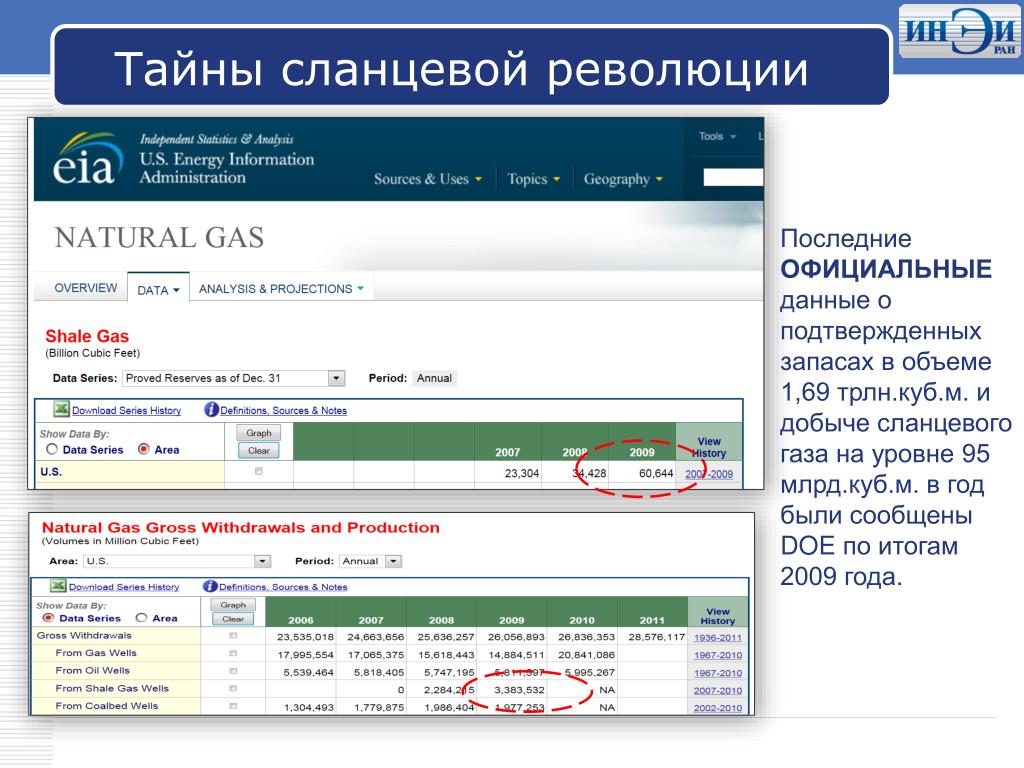Click info icon beside Shale Gas Definitions link
1024x768 pixels.
[x=211, y=409]
